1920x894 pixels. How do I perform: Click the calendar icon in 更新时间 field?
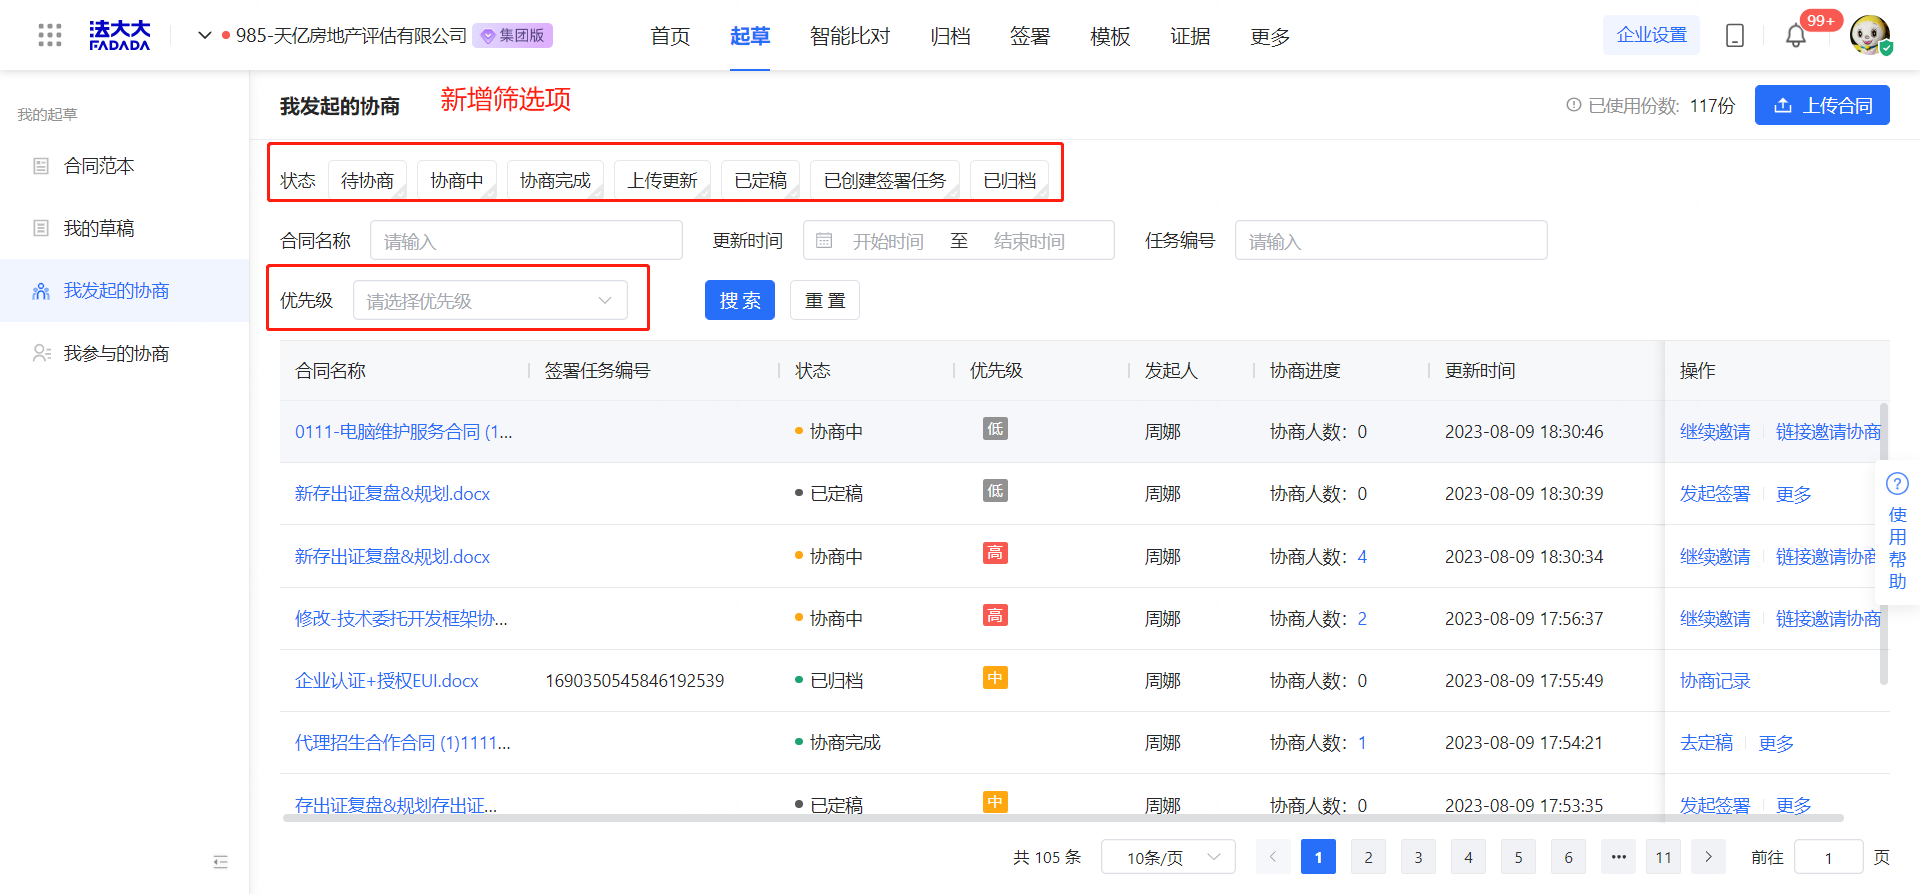pos(824,241)
